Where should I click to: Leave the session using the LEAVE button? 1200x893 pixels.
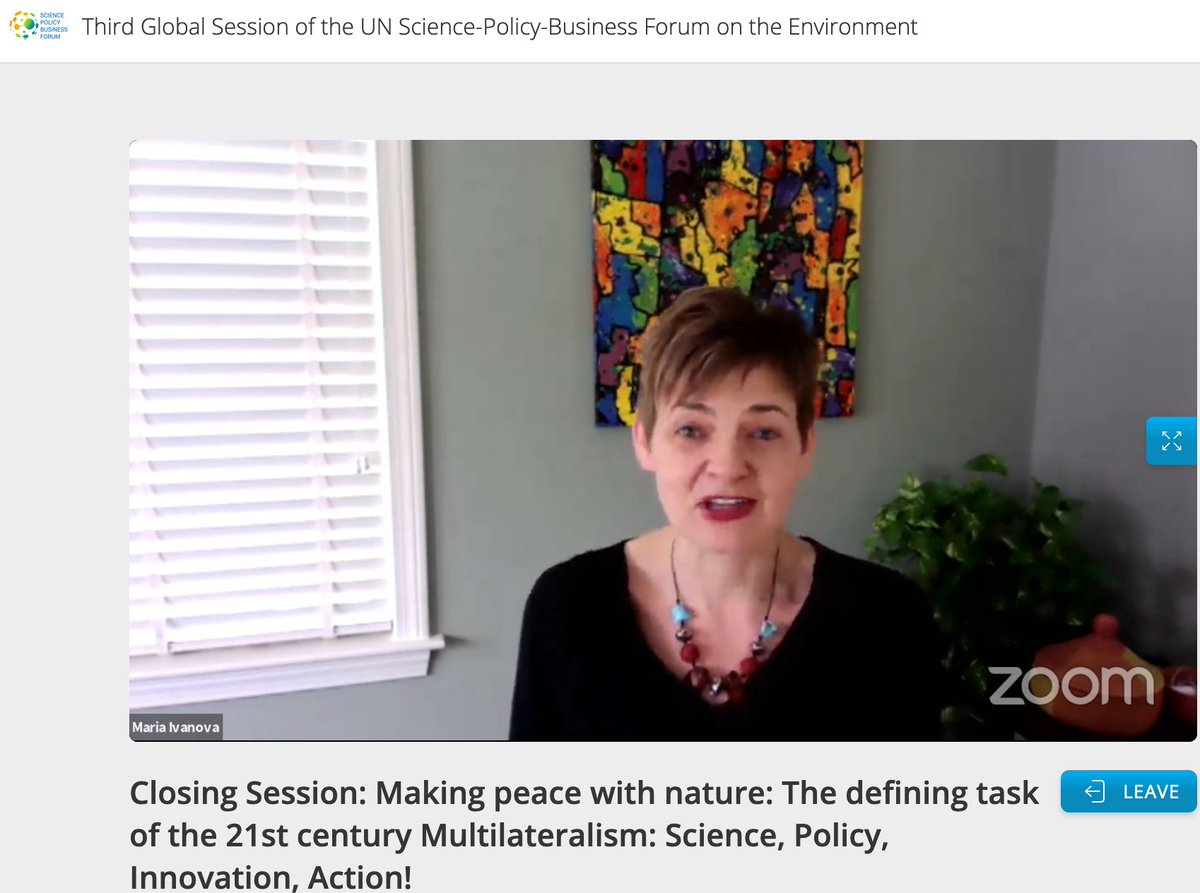[1129, 791]
